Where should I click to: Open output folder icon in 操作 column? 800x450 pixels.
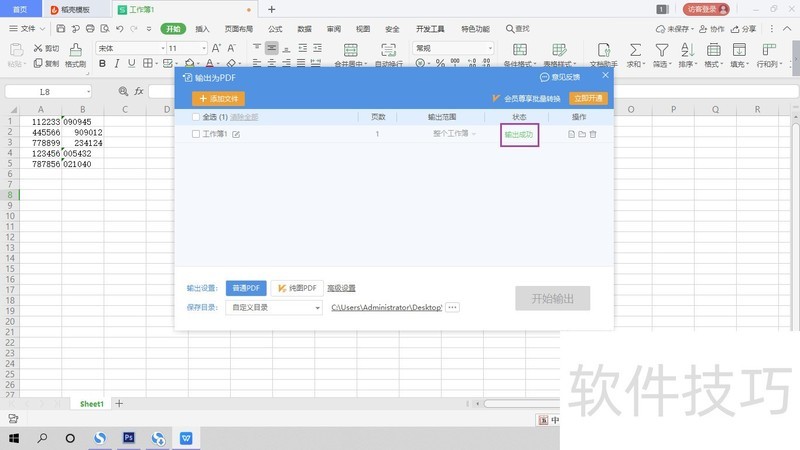582,134
